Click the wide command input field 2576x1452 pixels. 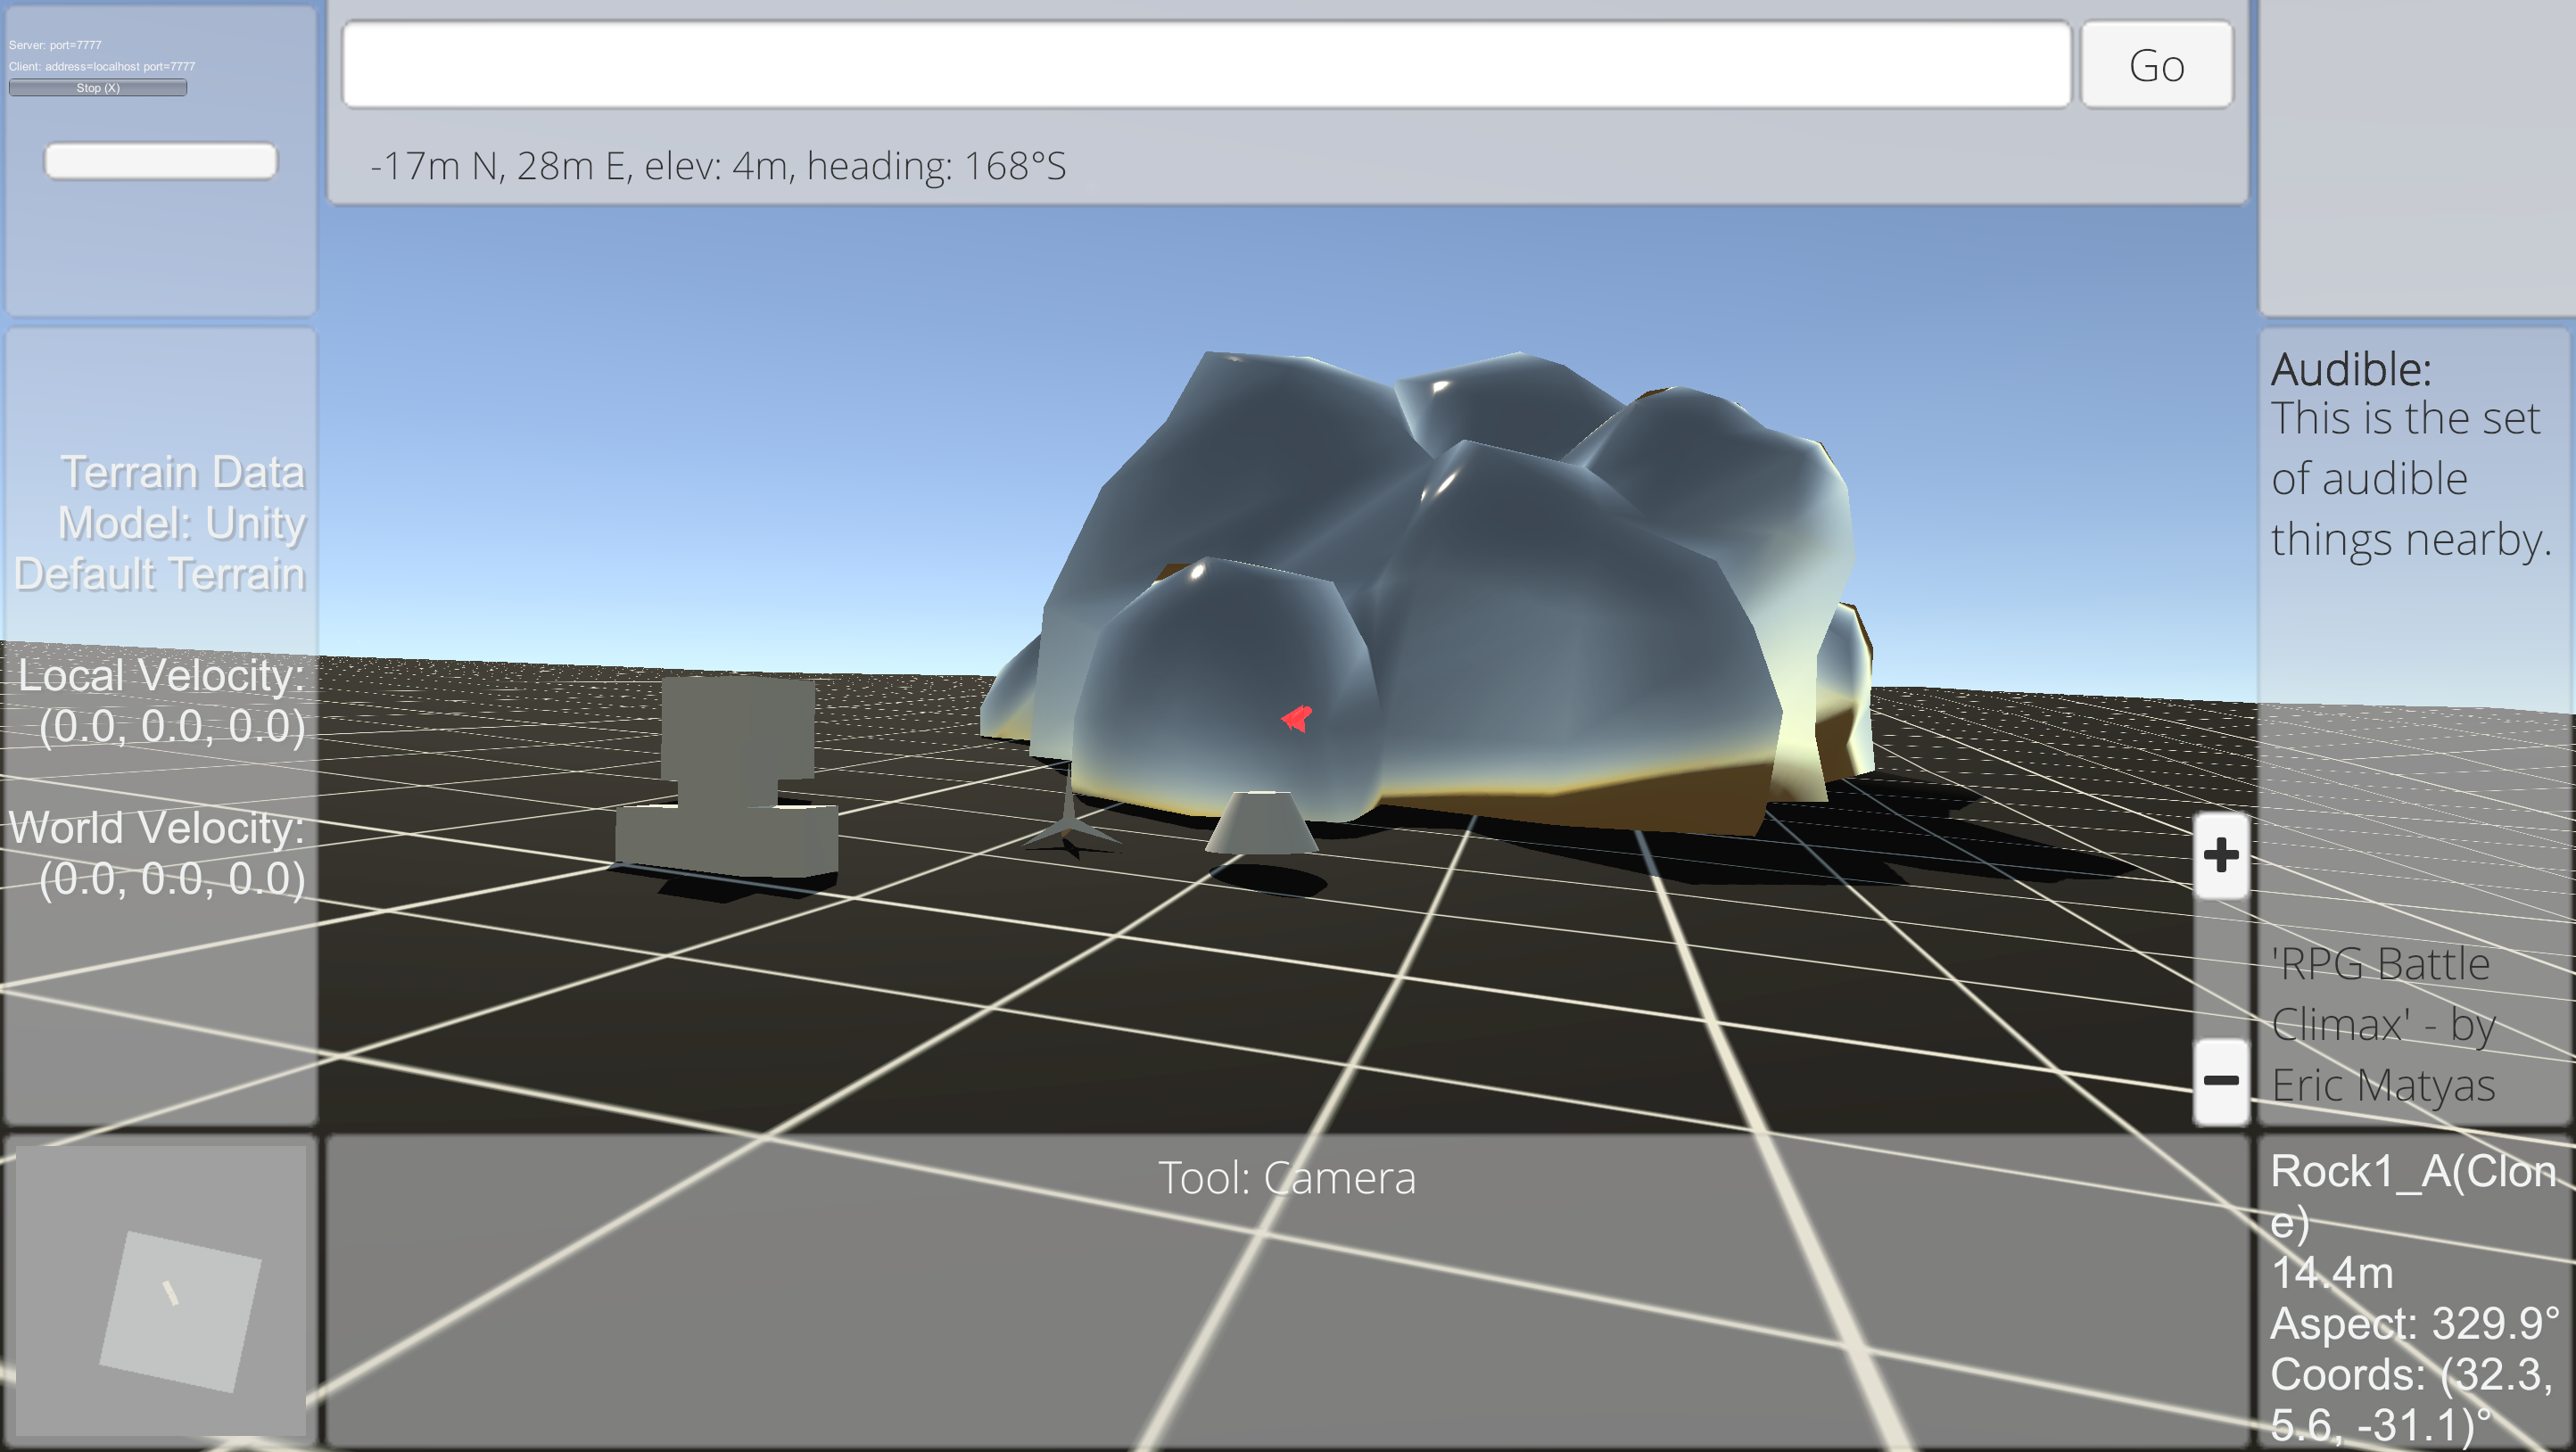click(1205, 65)
